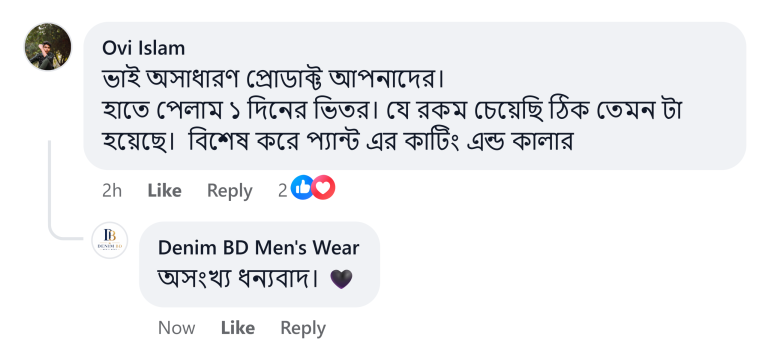
Task: Click the Denim BD Men's Wear page logo
Action: (110, 240)
